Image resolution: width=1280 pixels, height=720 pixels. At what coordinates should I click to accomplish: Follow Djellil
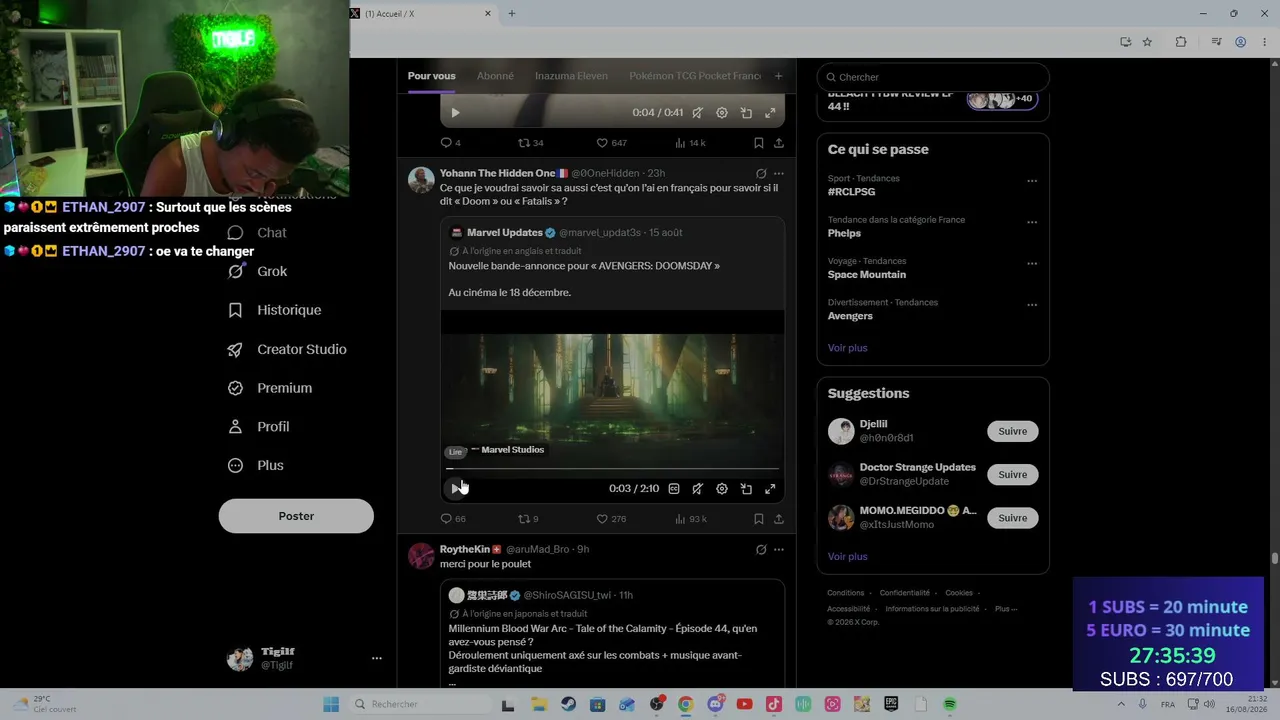[x=1012, y=431]
